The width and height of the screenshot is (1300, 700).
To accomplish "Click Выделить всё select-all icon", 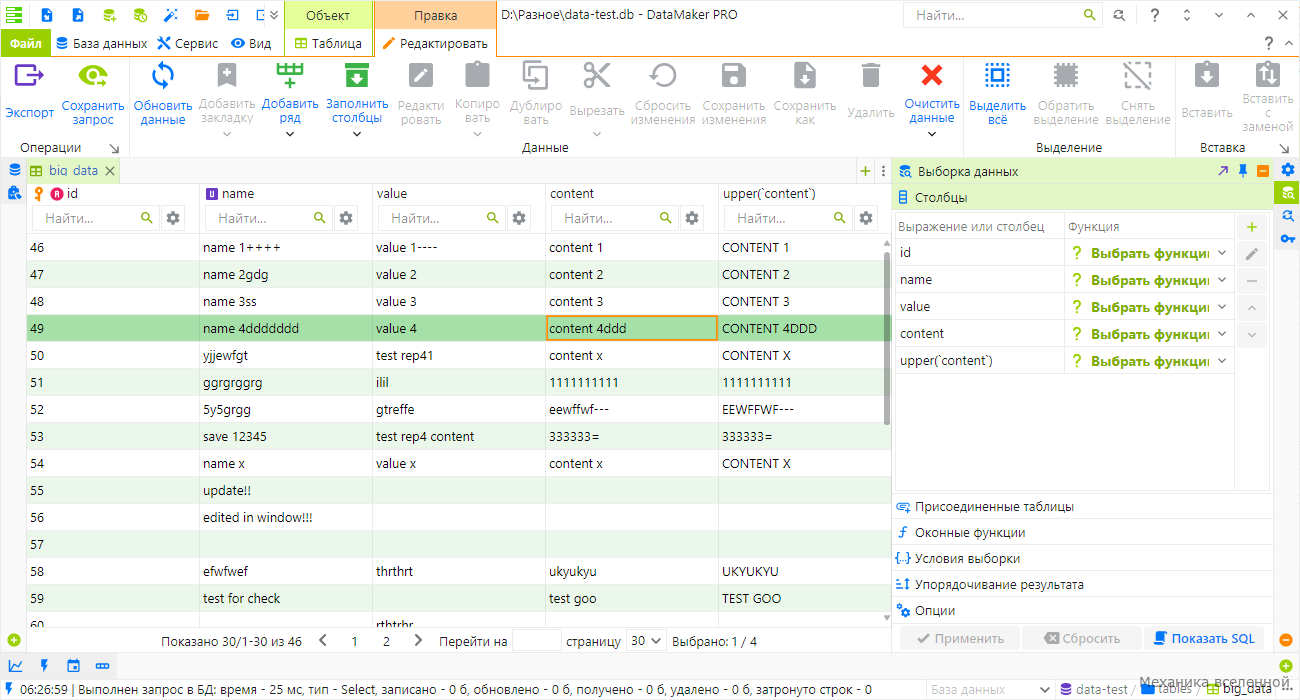I will 997,76.
